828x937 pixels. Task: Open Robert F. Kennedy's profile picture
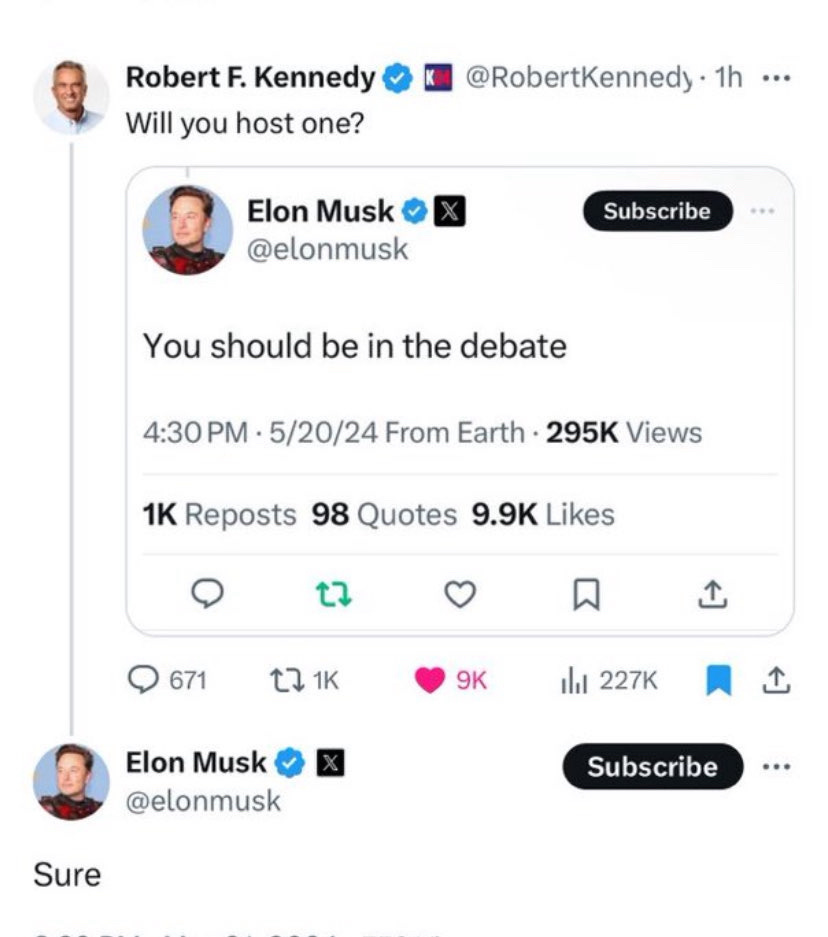tap(71, 97)
